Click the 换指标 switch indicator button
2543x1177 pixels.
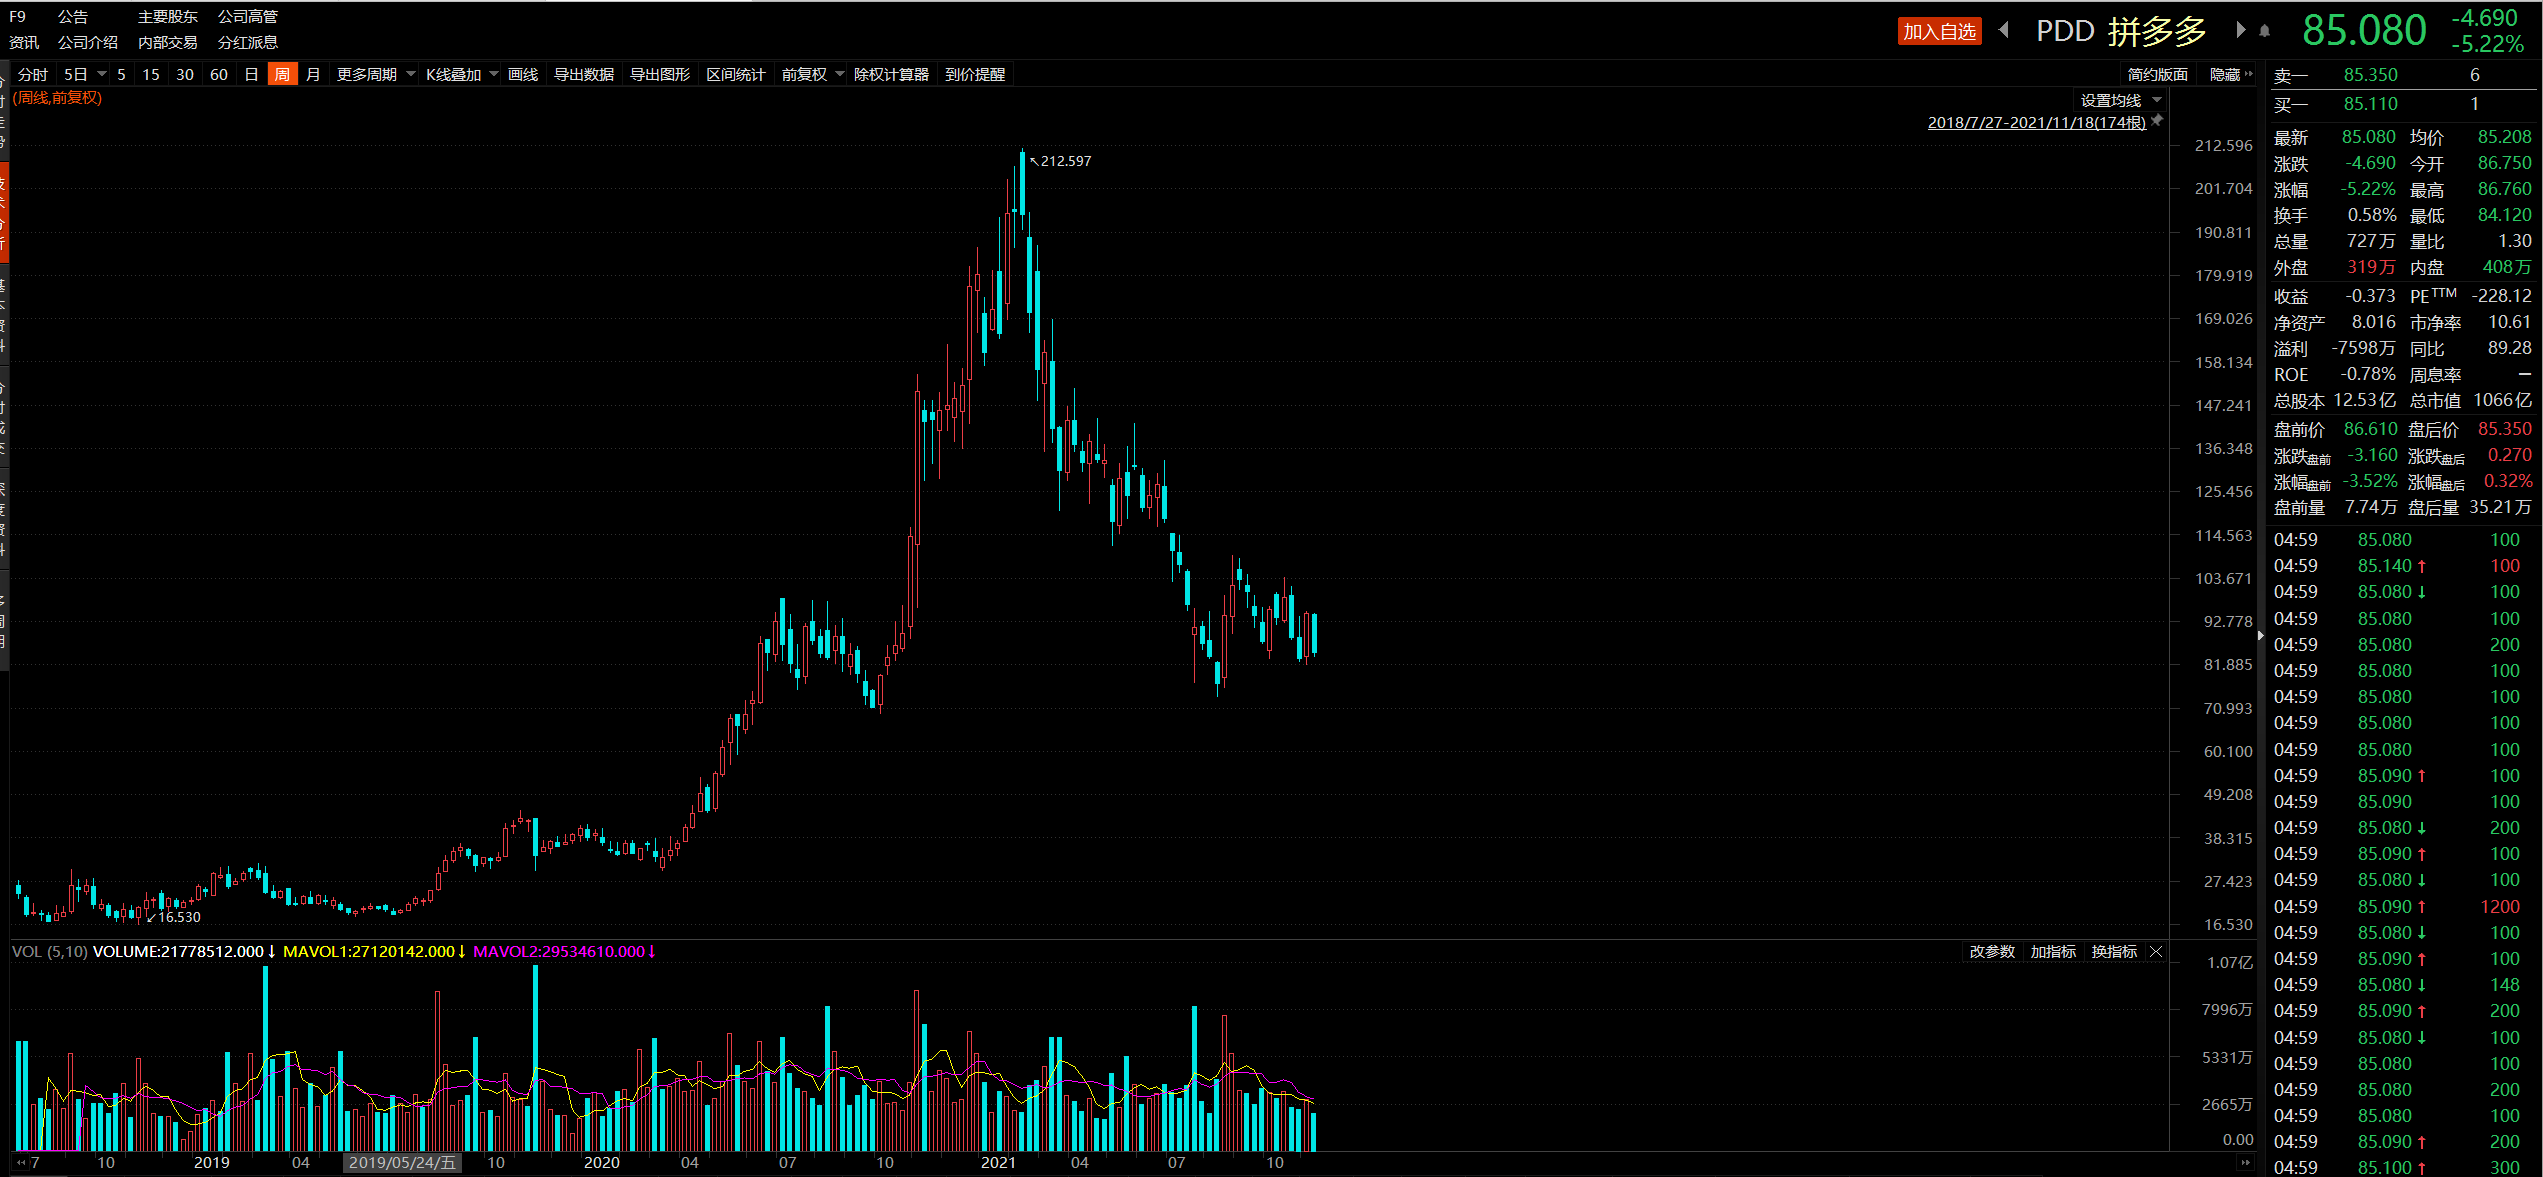coord(2114,952)
